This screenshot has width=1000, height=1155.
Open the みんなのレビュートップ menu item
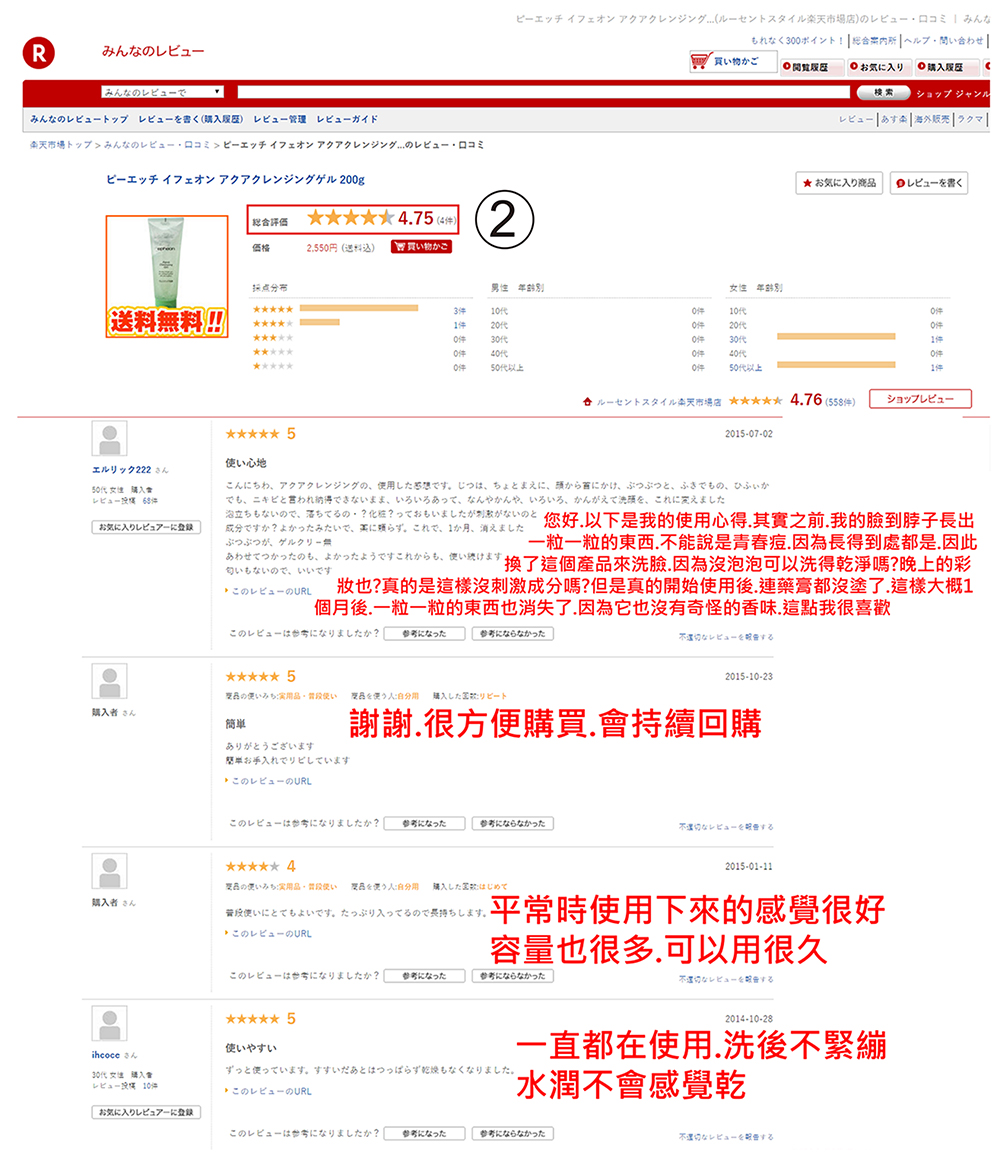[x=79, y=119]
